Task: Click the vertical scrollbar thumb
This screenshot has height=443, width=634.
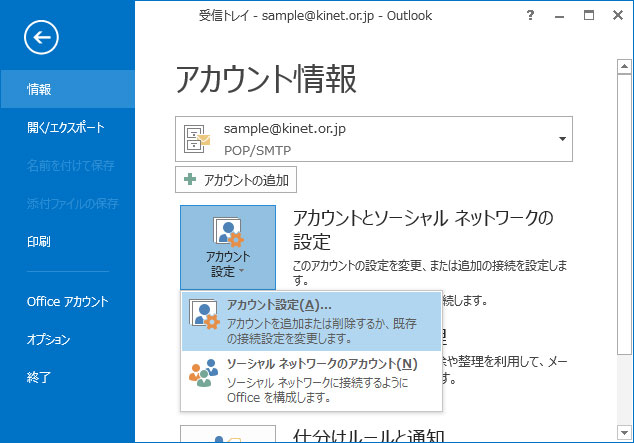Action: coord(624,214)
